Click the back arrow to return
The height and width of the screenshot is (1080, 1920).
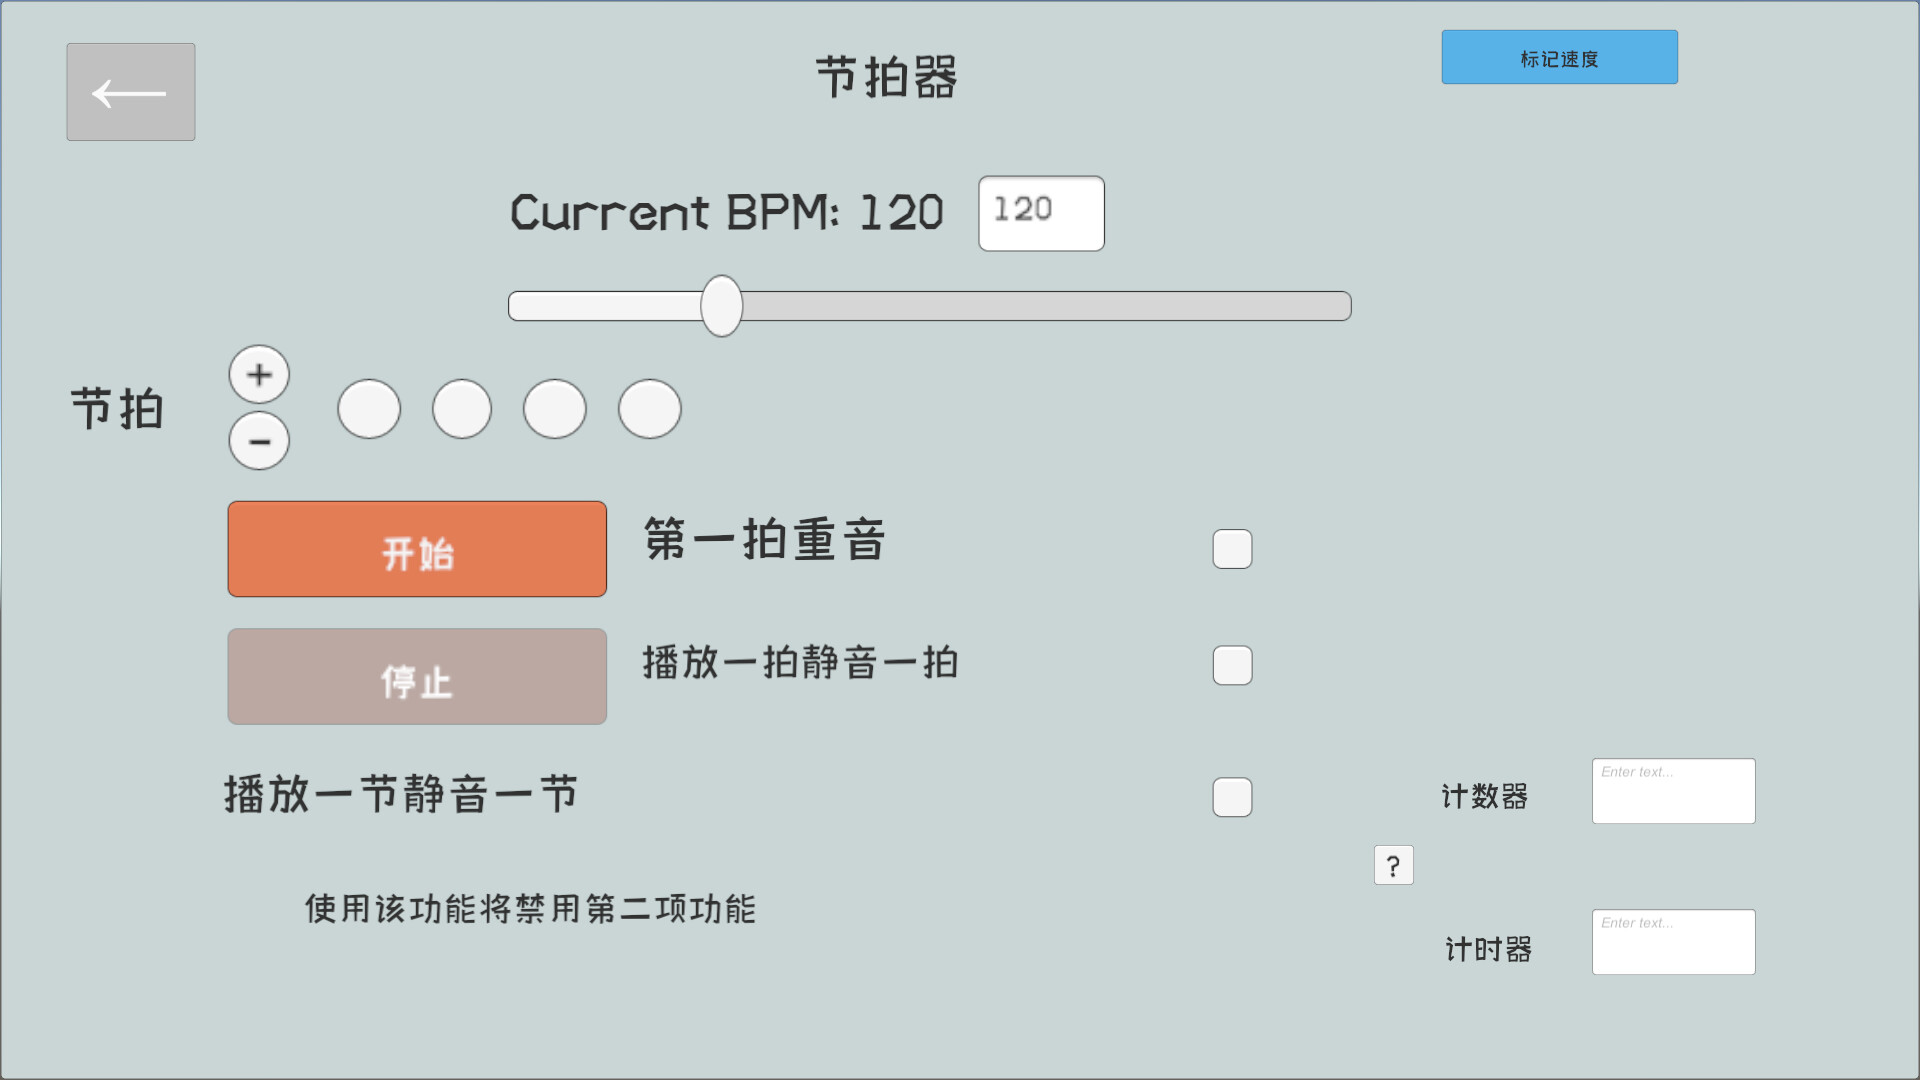click(x=130, y=91)
